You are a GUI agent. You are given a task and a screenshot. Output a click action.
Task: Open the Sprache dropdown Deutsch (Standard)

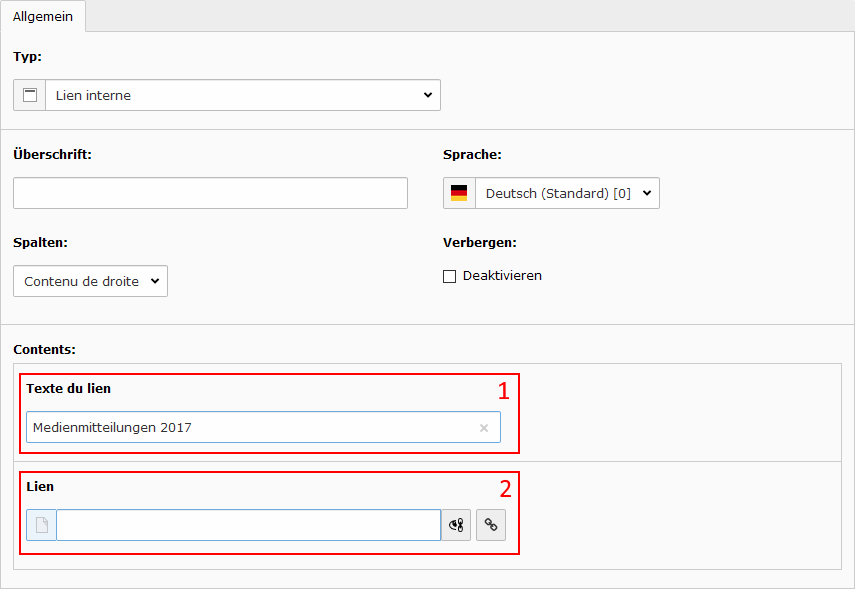tap(567, 193)
